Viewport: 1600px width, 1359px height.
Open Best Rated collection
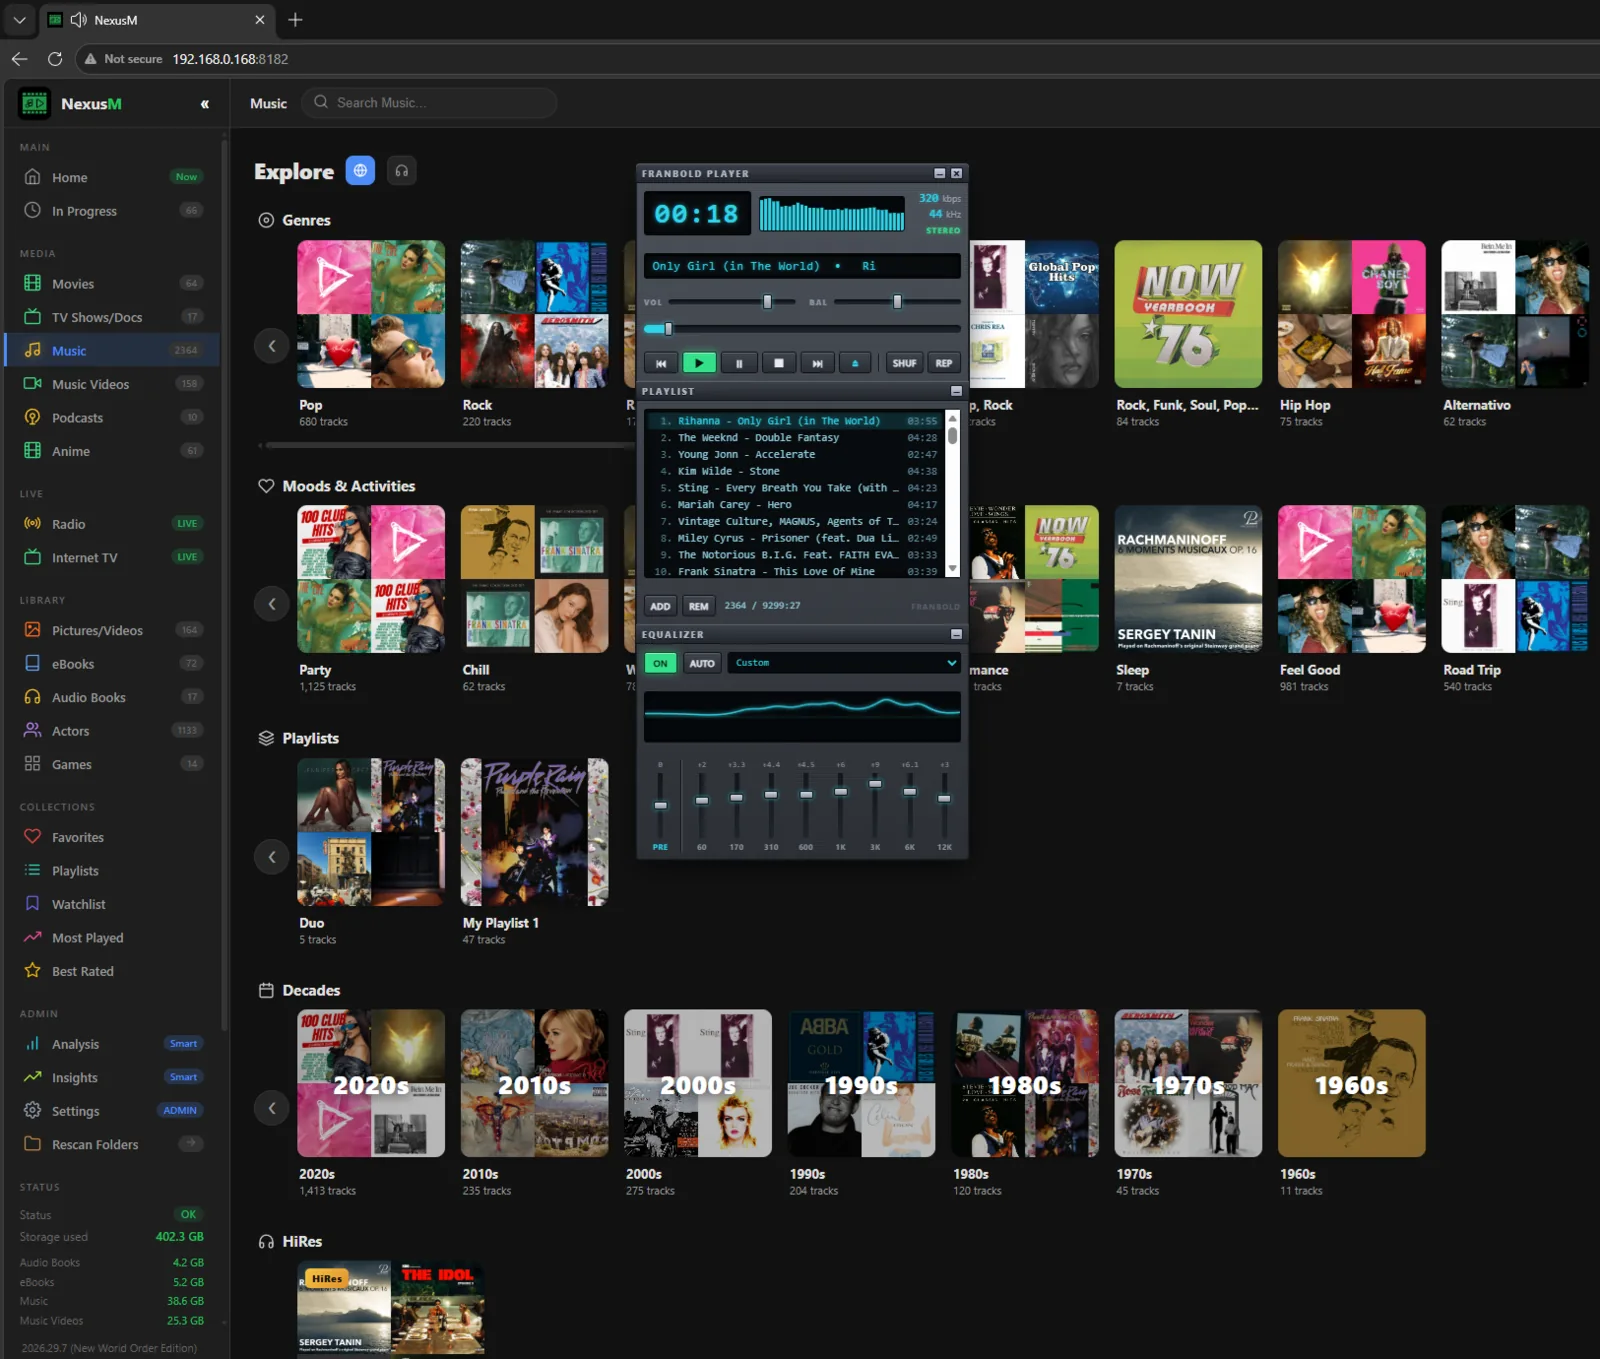pos(112,971)
